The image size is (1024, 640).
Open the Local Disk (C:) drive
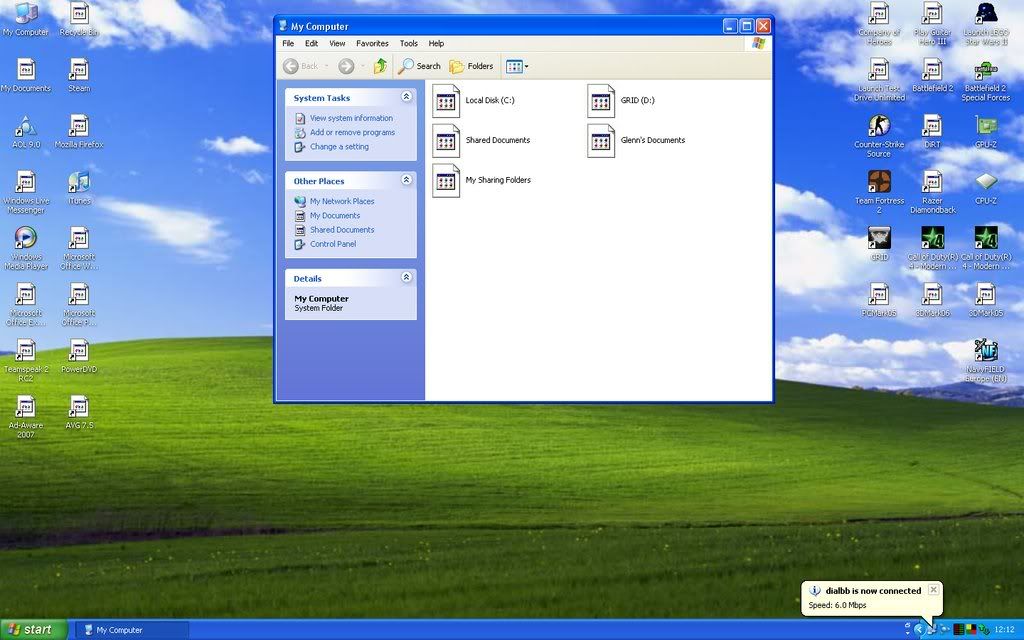[x=473, y=101]
